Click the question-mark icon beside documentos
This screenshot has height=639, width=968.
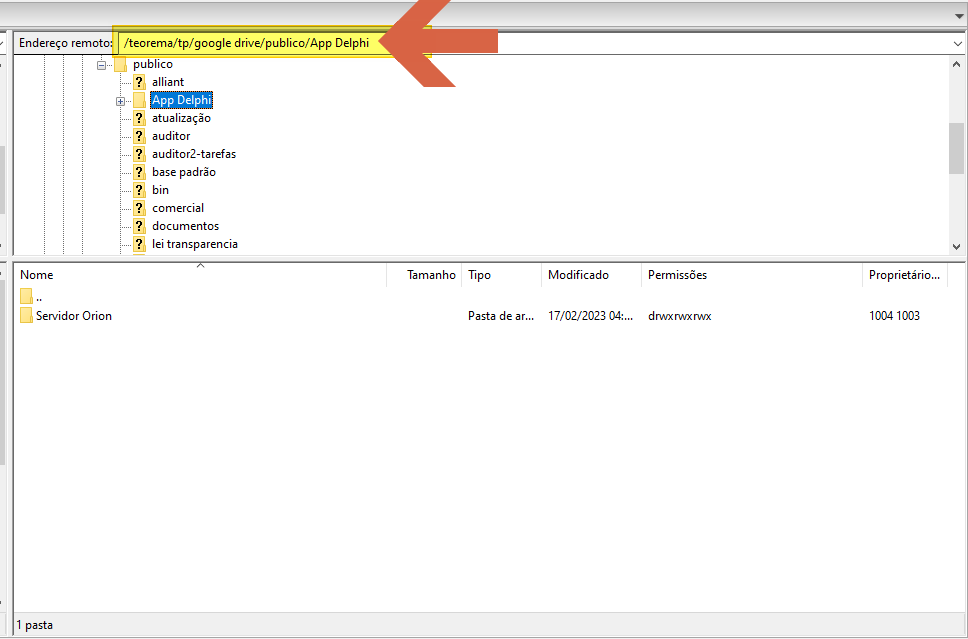(140, 226)
